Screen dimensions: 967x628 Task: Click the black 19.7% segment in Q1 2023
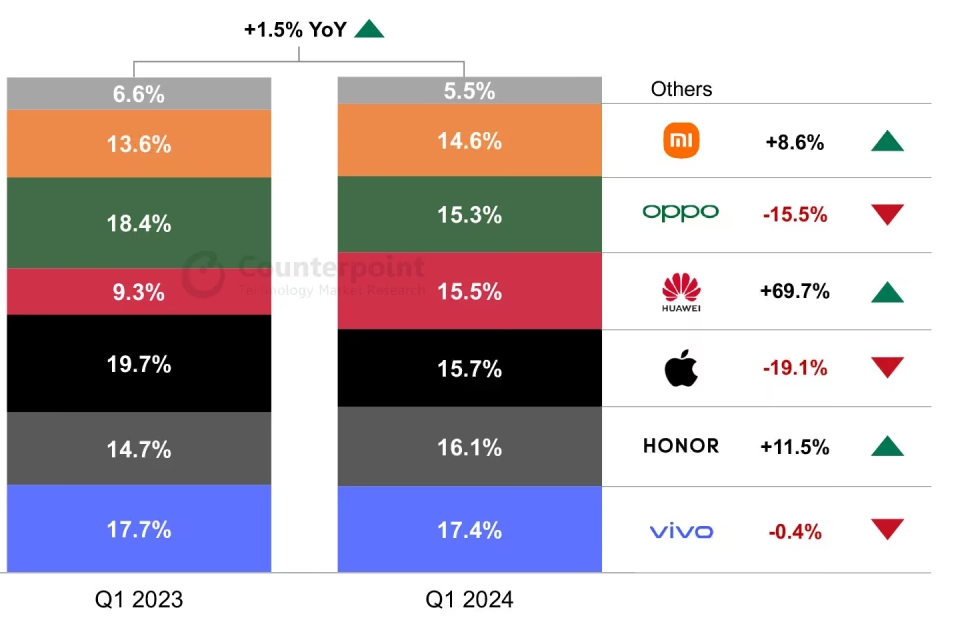pyautogui.click(x=139, y=363)
